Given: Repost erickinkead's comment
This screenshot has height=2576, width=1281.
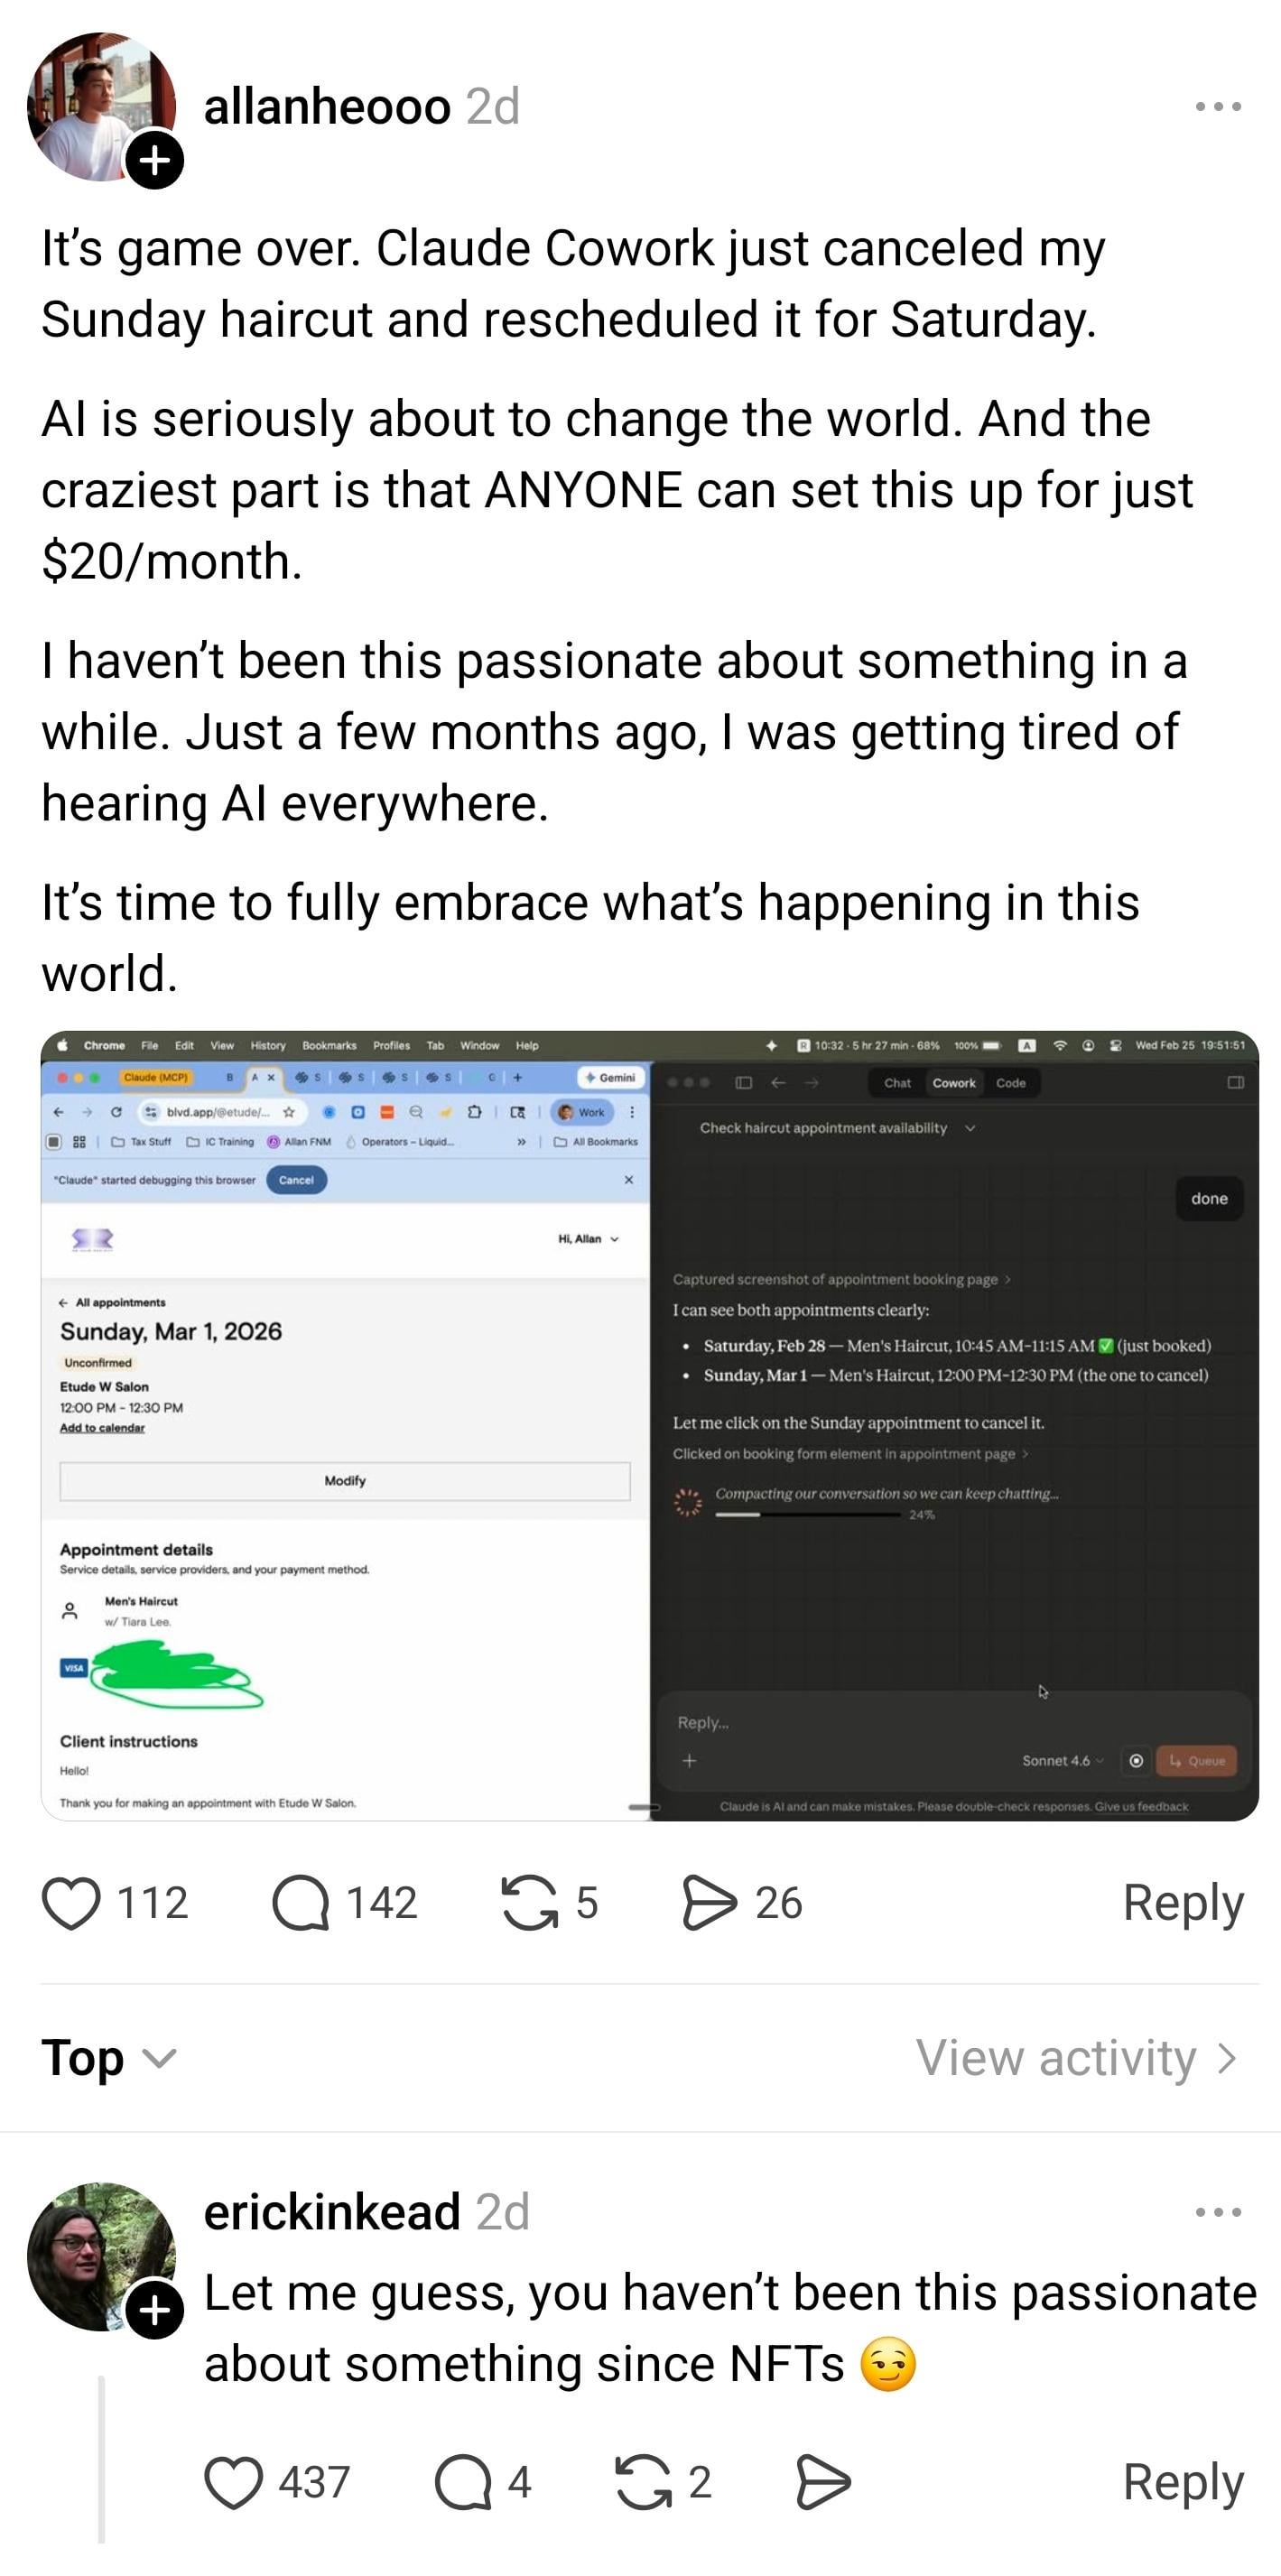Looking at the screenshot, I should [x=643, y=2483].
